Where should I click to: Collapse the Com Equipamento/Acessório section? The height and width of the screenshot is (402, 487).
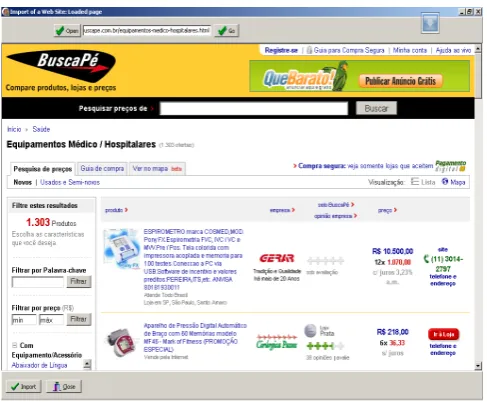coord(14,345)
